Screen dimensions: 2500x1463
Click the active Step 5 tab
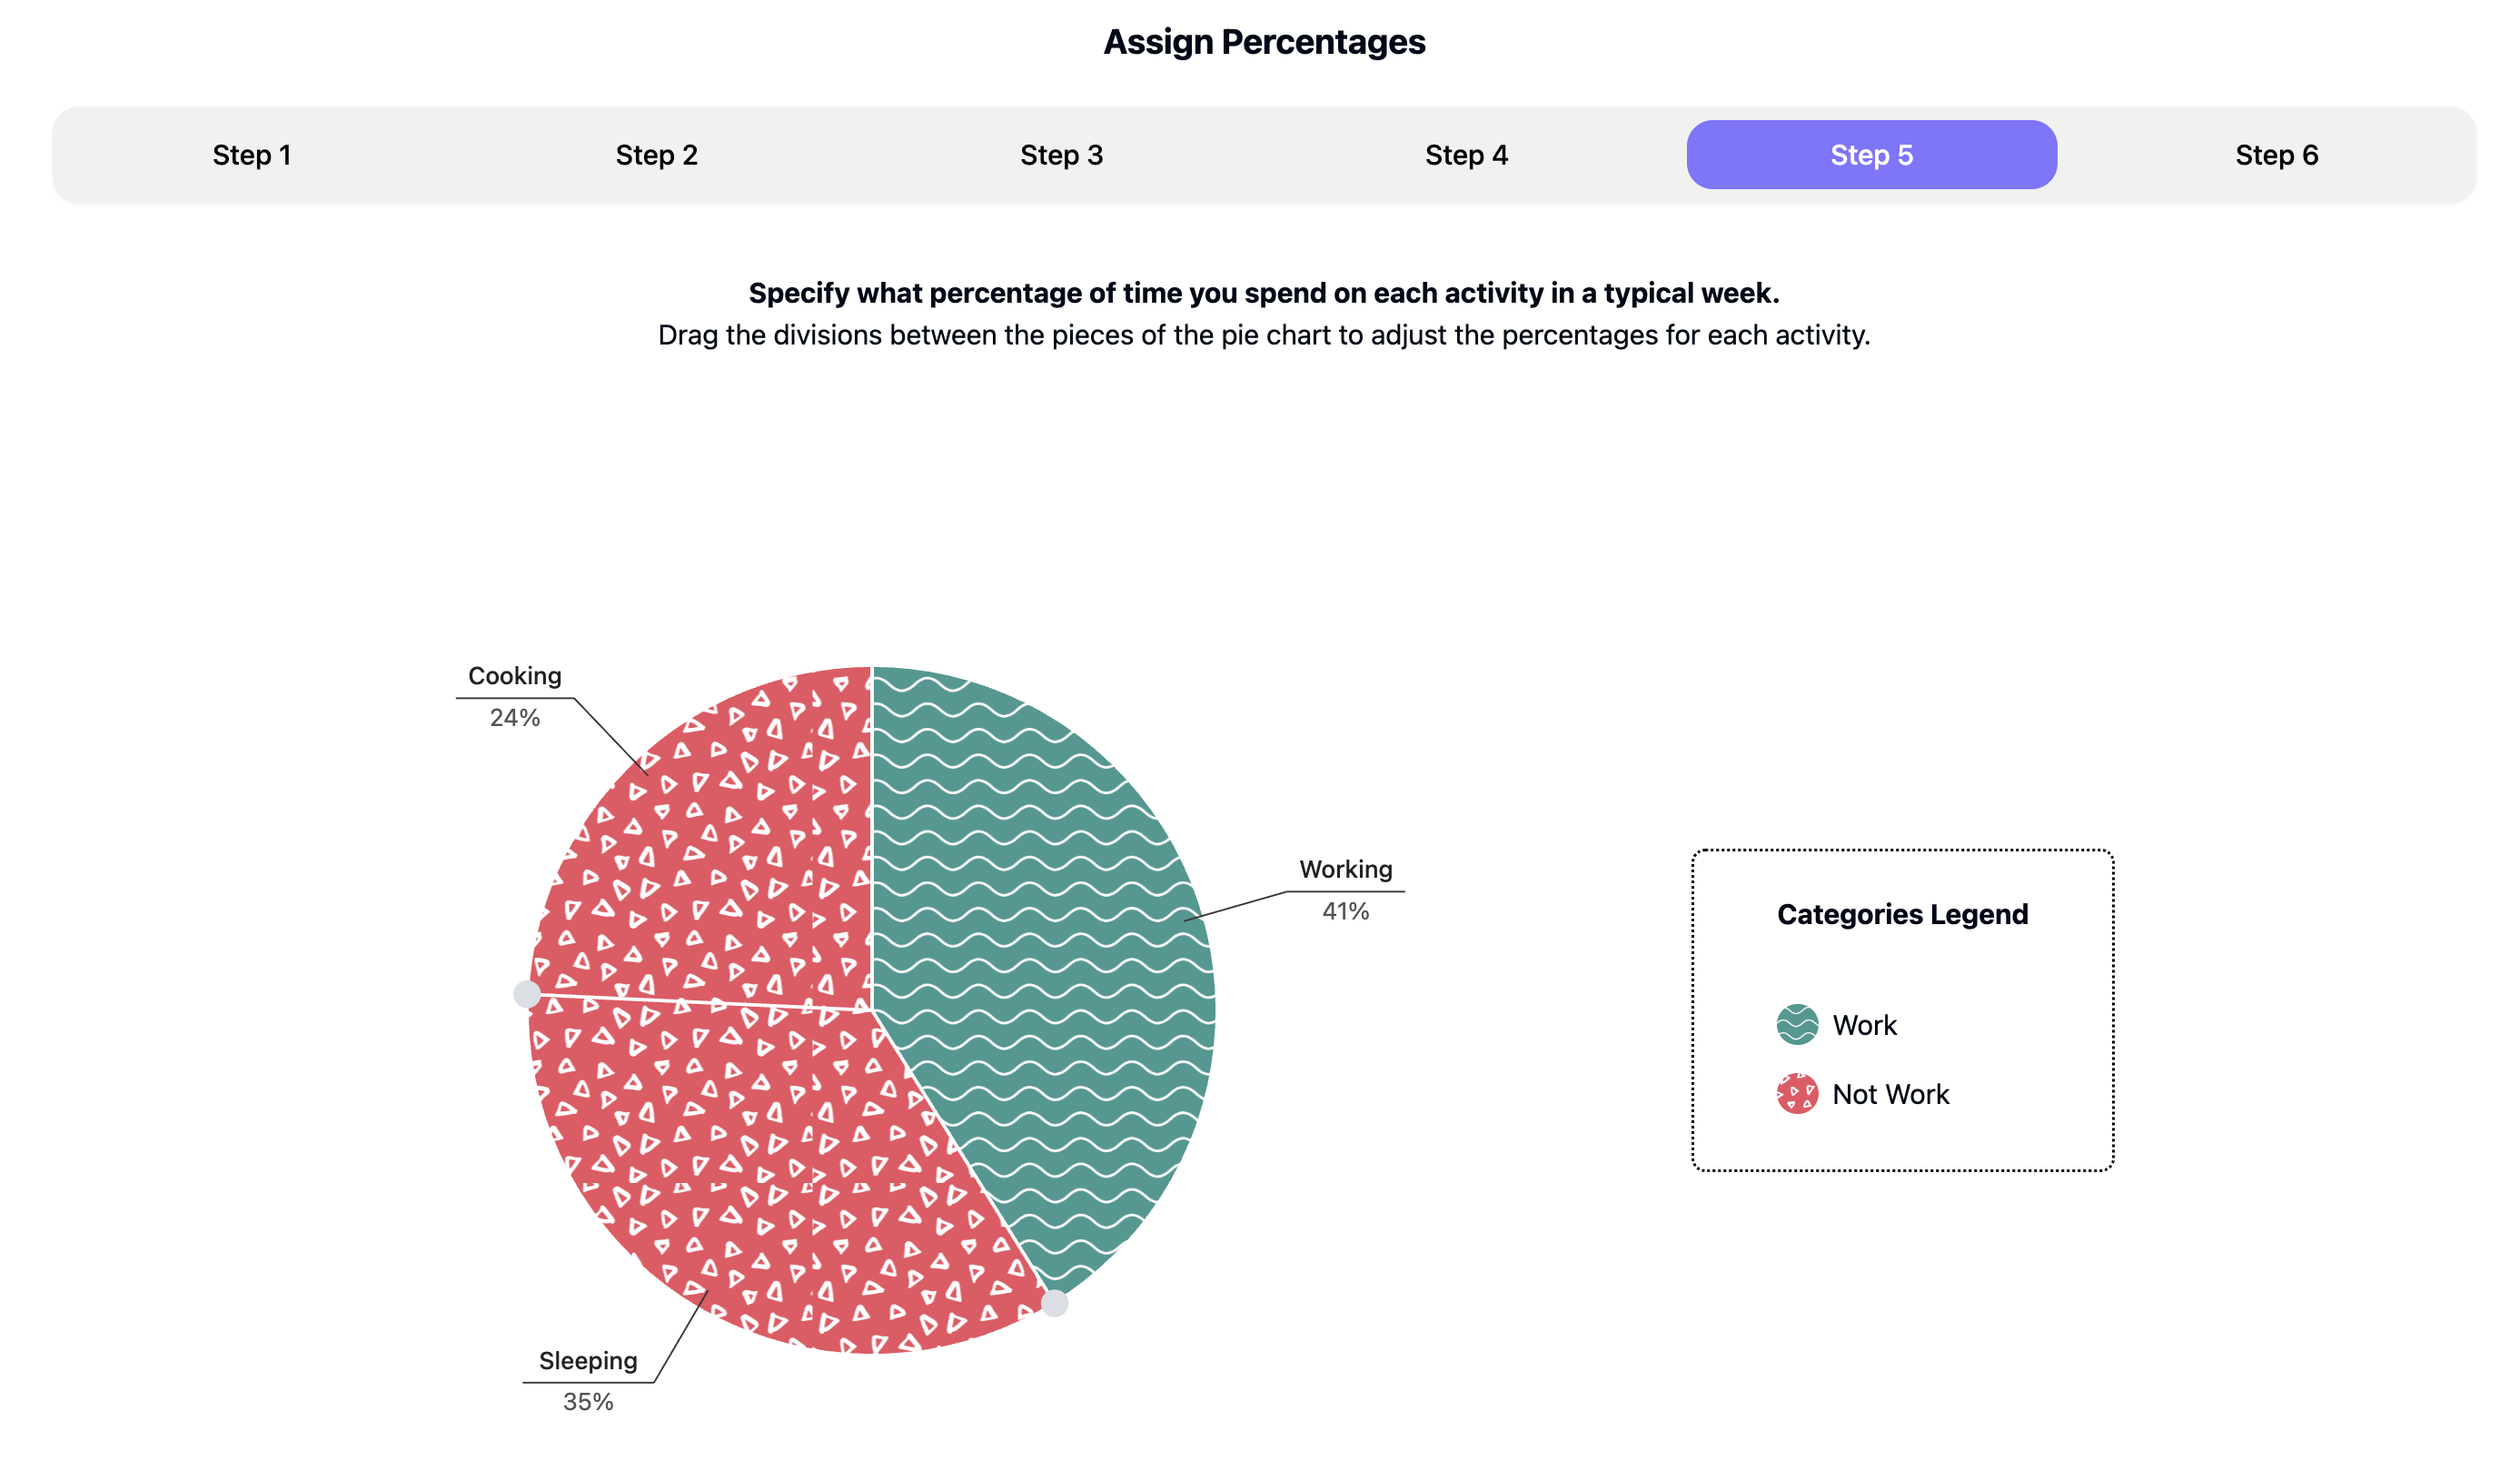(1871, 155)
